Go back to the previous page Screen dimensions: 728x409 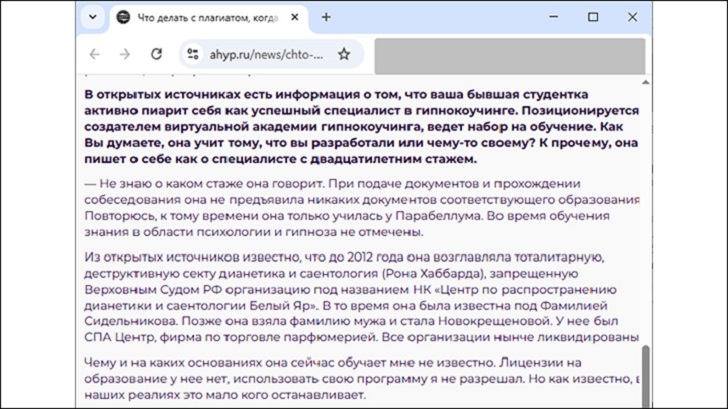(94, 54)
